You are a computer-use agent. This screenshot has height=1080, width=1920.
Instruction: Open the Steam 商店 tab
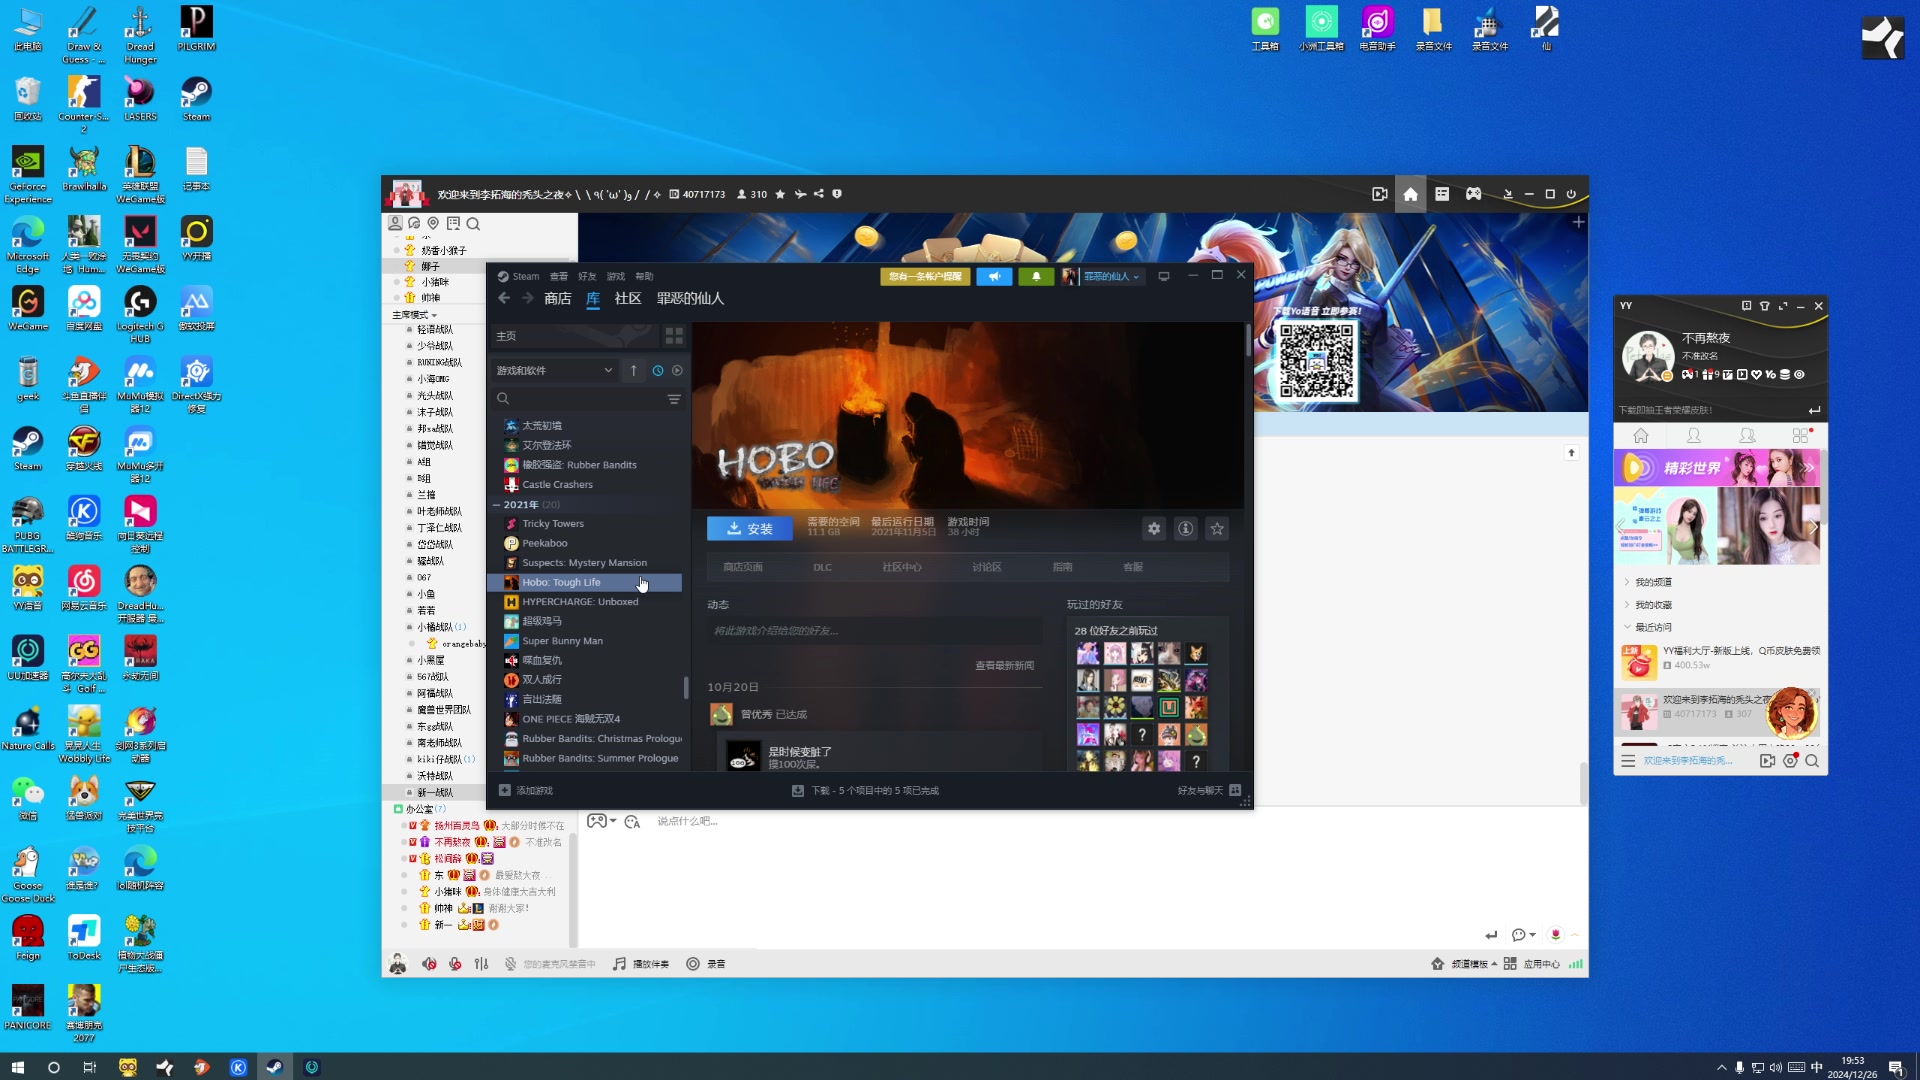(557, 299)
